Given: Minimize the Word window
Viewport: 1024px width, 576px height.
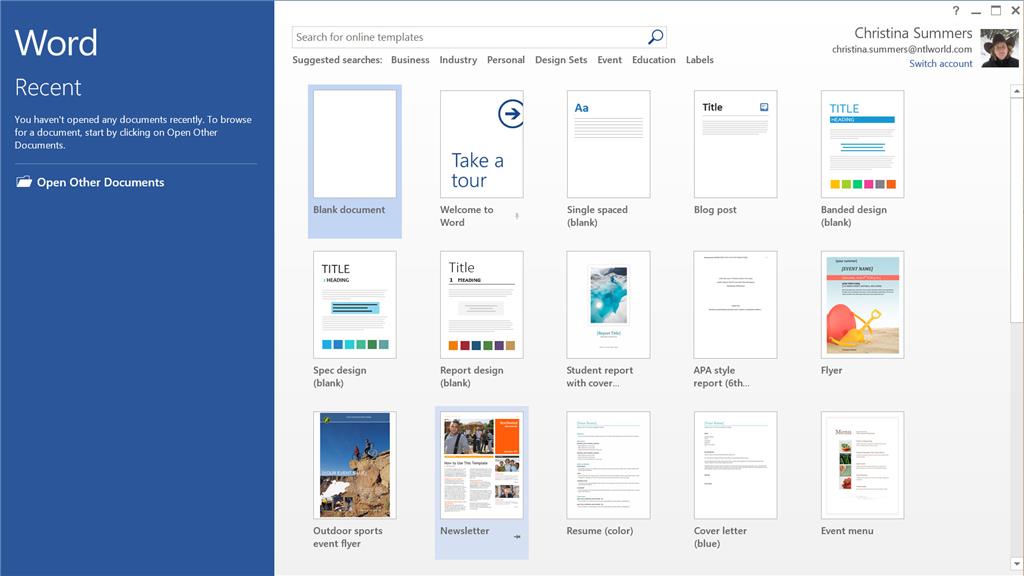Looking at the screenshot, I should tap(976, 10).
